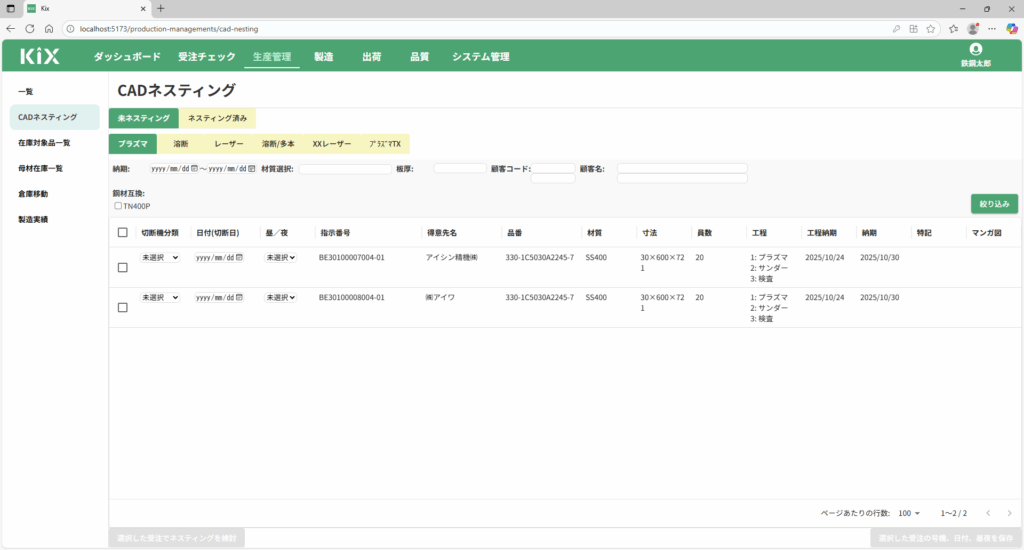Viewport: 1024px width, 550px height.
Task: Switch to the ネスティング済み tab
Action: click(217, 118)
